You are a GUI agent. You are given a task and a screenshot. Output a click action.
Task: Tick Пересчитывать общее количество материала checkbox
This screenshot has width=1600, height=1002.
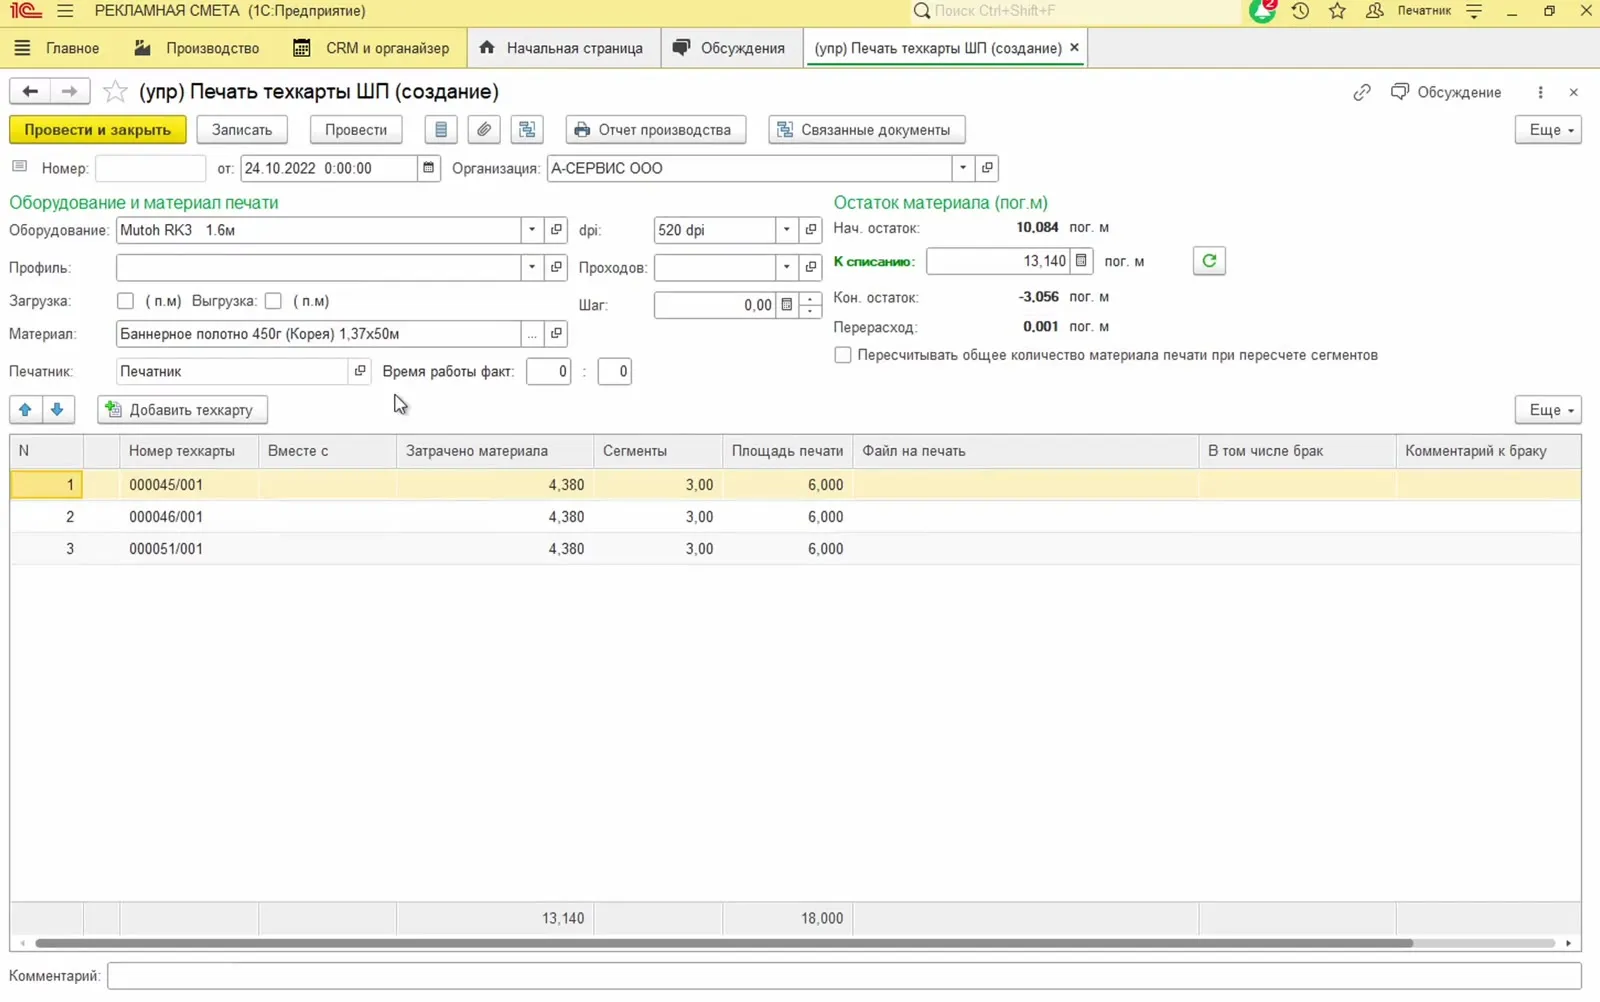843,355
